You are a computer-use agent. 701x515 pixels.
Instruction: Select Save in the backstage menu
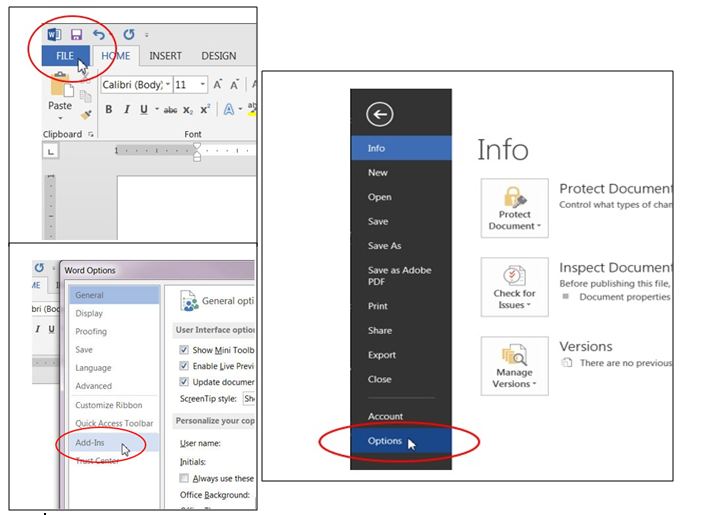(401, 221)
